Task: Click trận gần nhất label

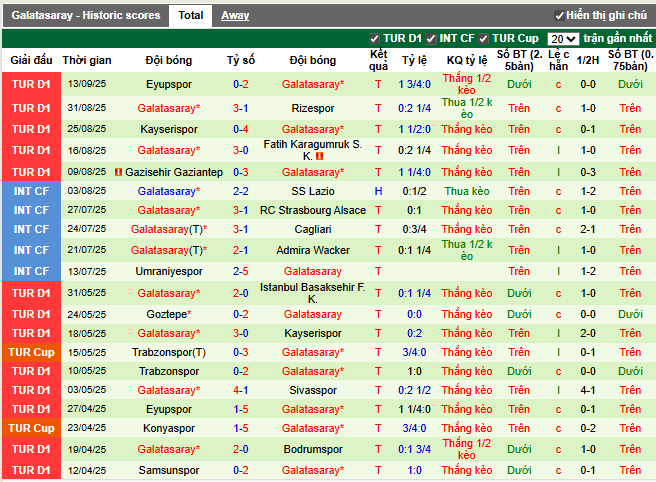Action: point(618,38)
